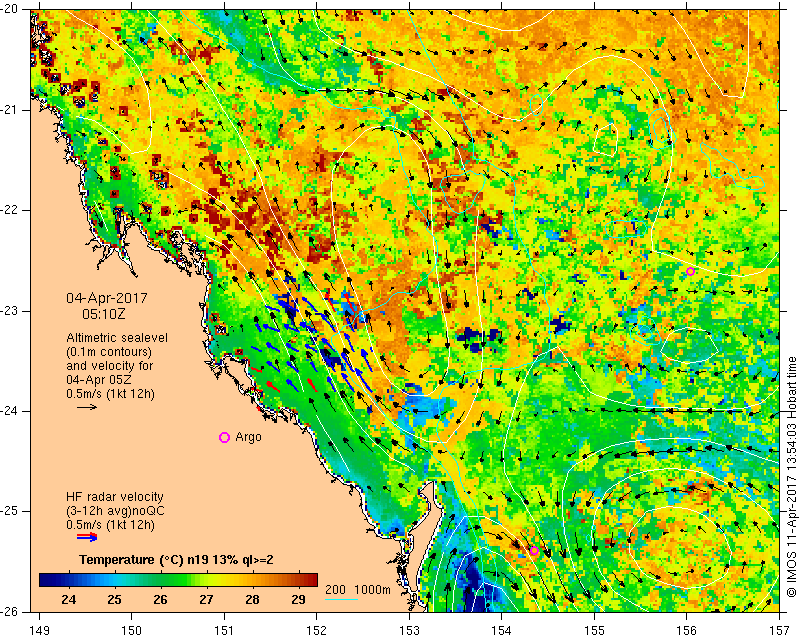
Task: Click the Argo float marker near 154.3°E, 25.4°S
Action: [534, 550]
